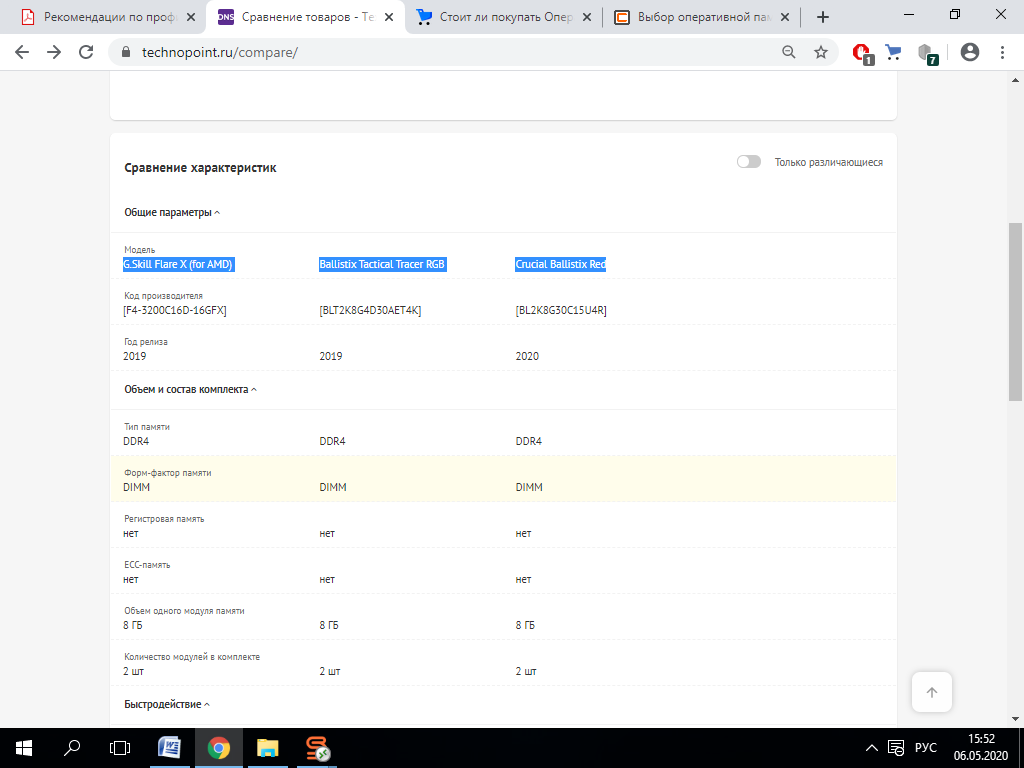This screenshot has height=768, width=1024.
Task: Click the page vertical scrollbar thumb
Action: (x=1016, y=312)
